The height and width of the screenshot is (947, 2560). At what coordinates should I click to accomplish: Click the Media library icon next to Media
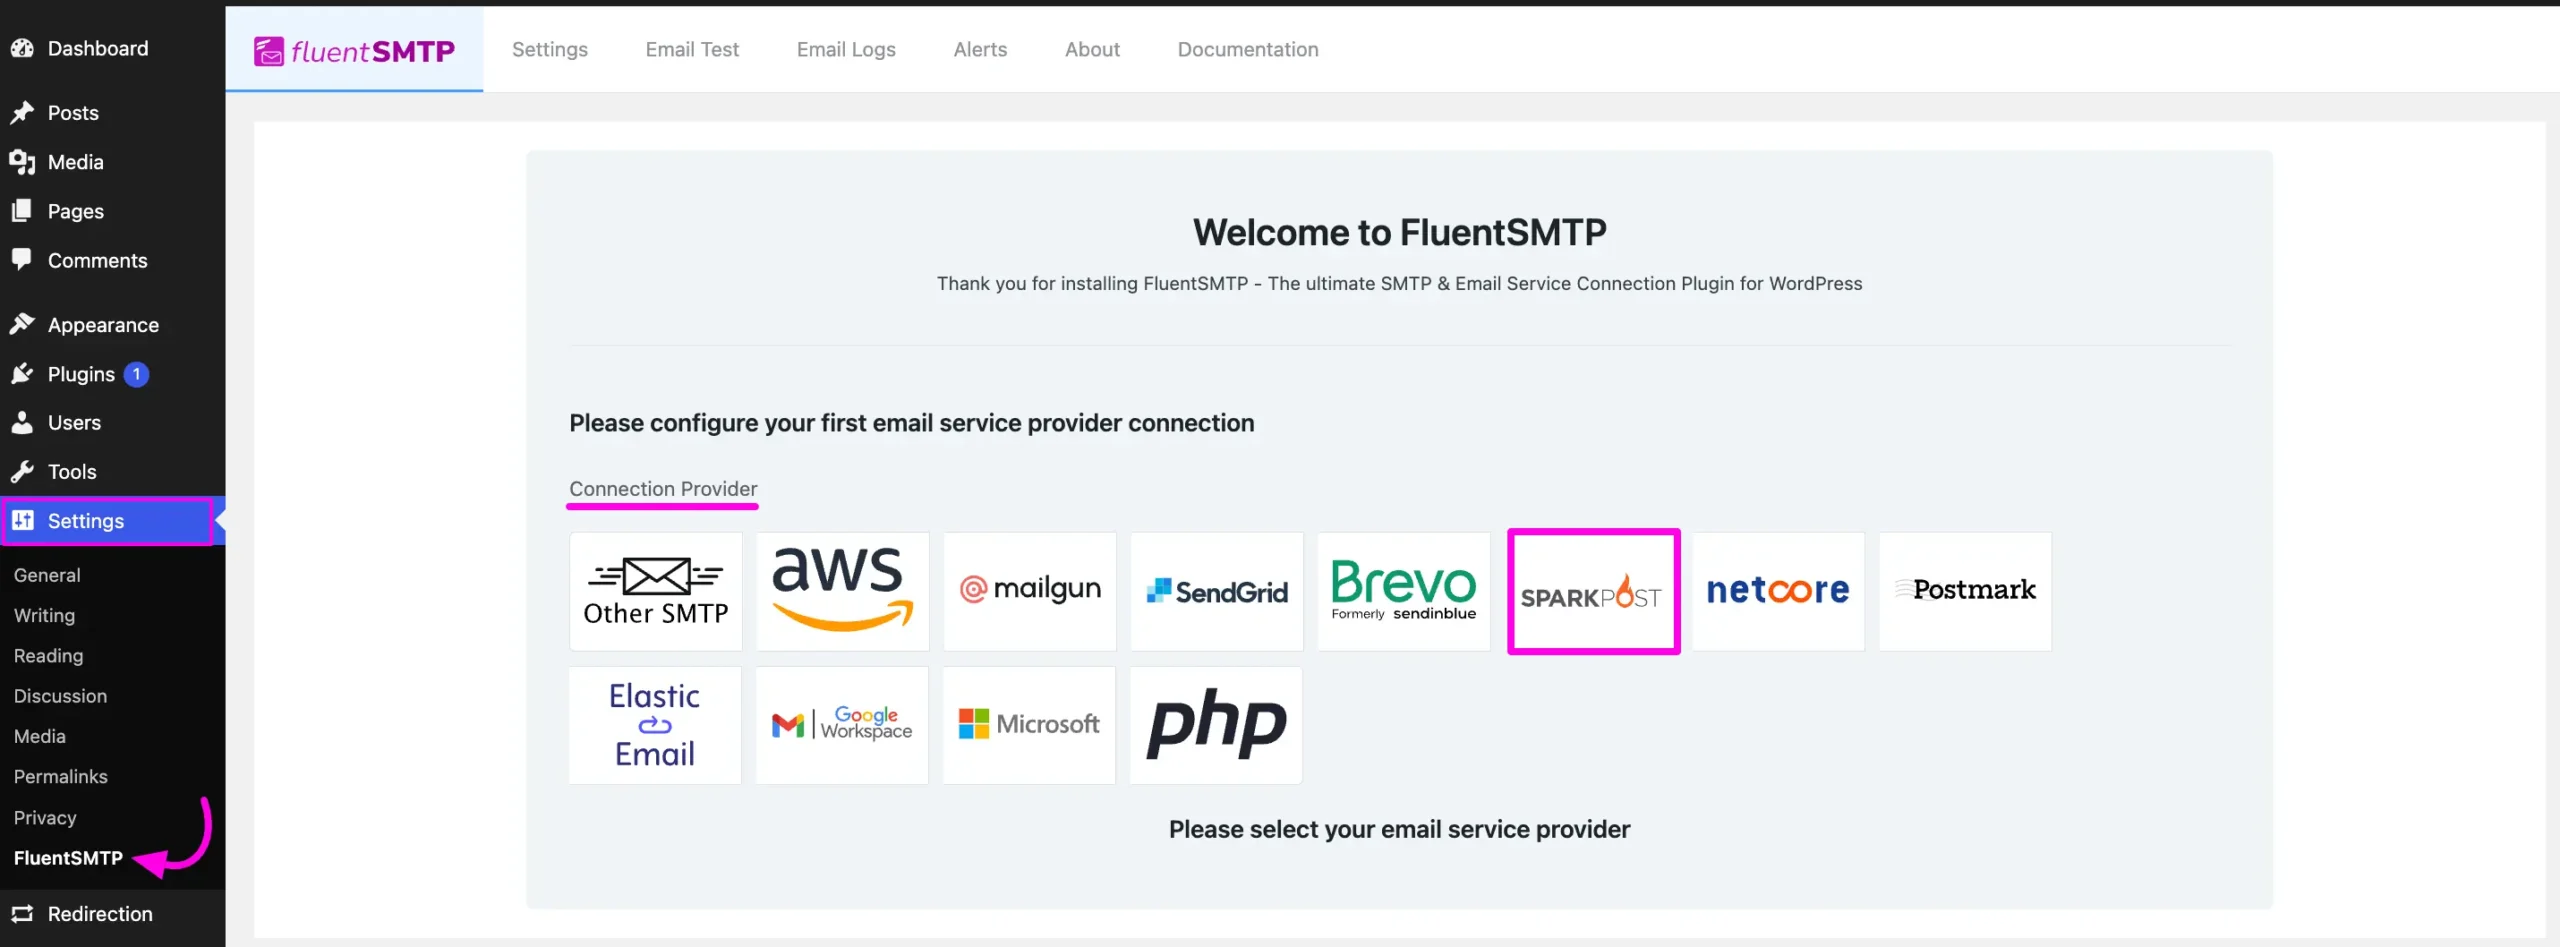[x=22, y=161]
